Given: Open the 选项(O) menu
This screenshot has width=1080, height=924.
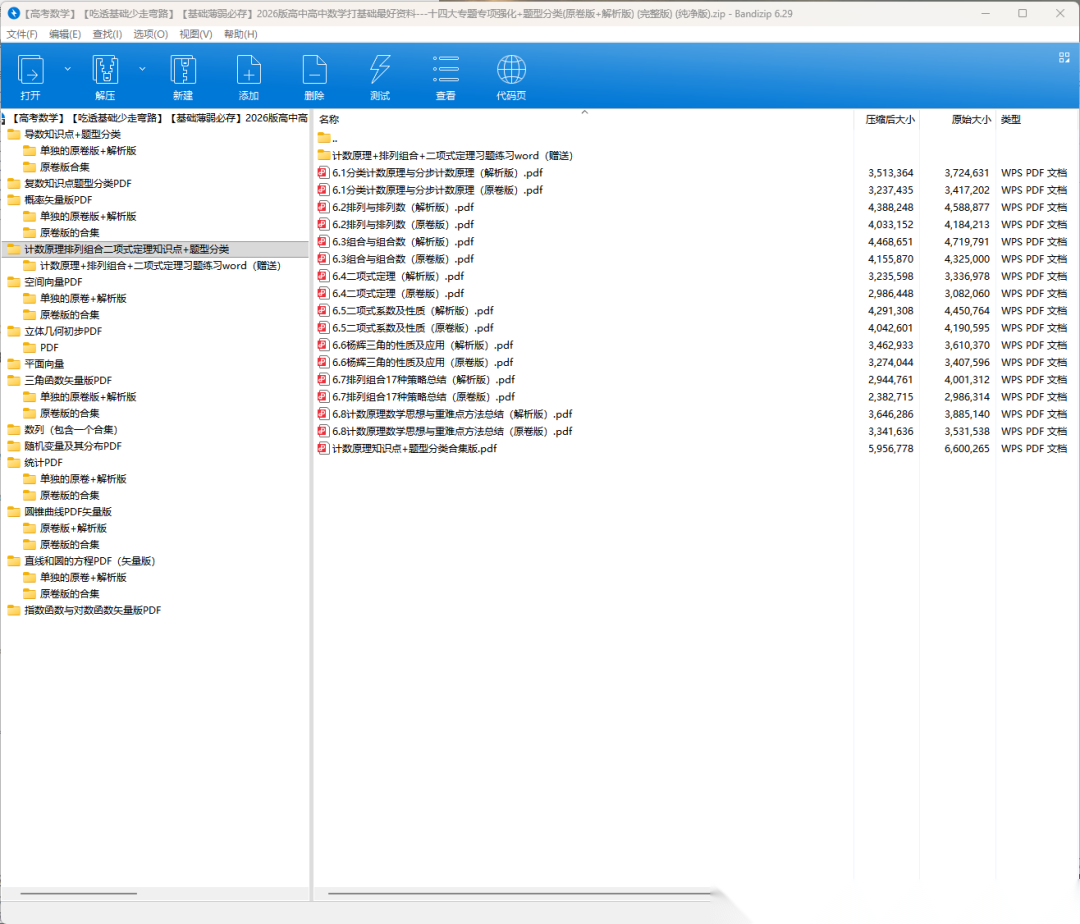Looking at the screenshot, I should [150, 34].
